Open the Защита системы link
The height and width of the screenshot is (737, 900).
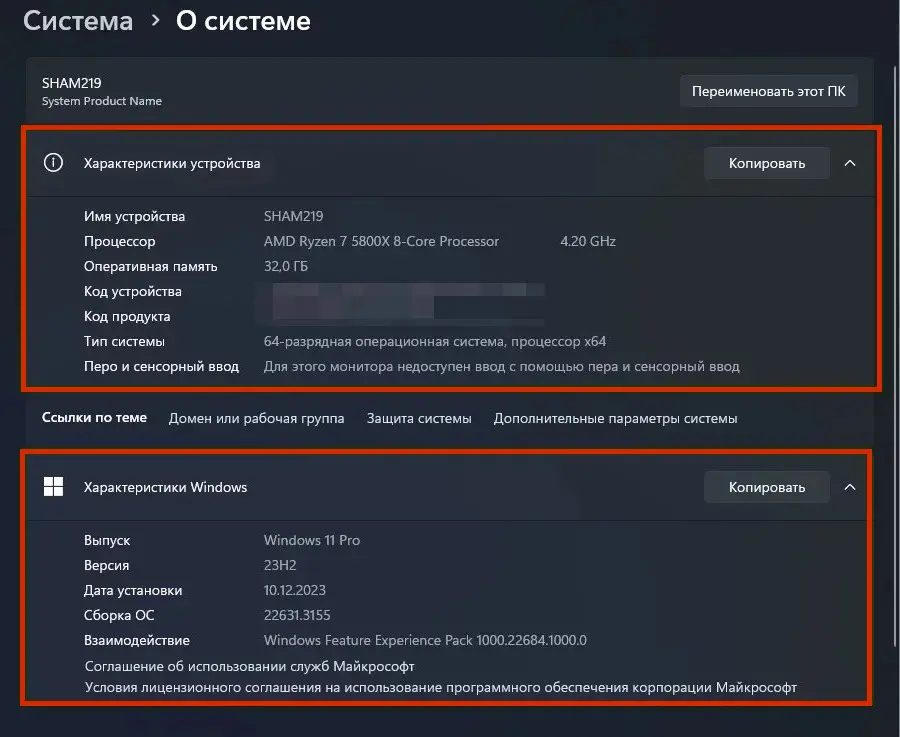click(419, 418)
